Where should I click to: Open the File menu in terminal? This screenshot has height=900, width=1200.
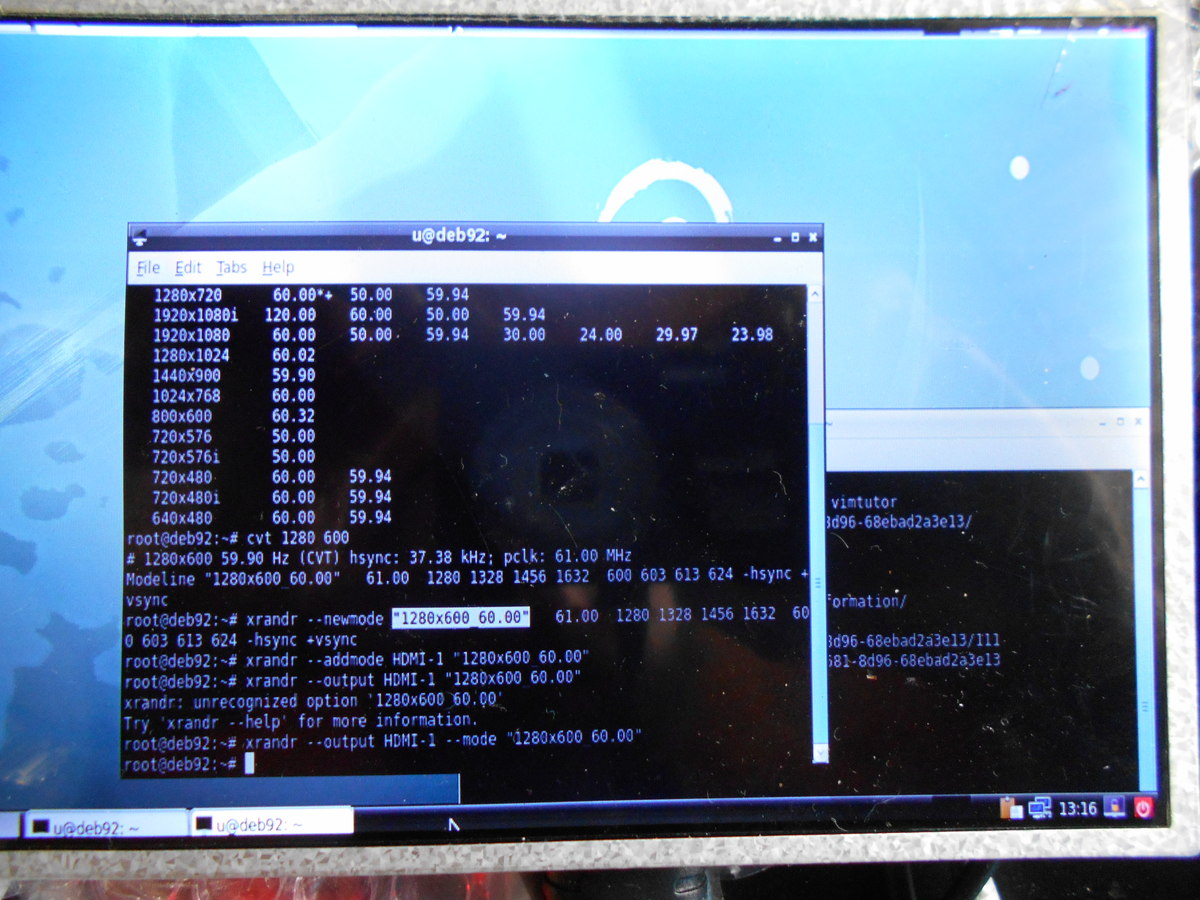(148, 268)
